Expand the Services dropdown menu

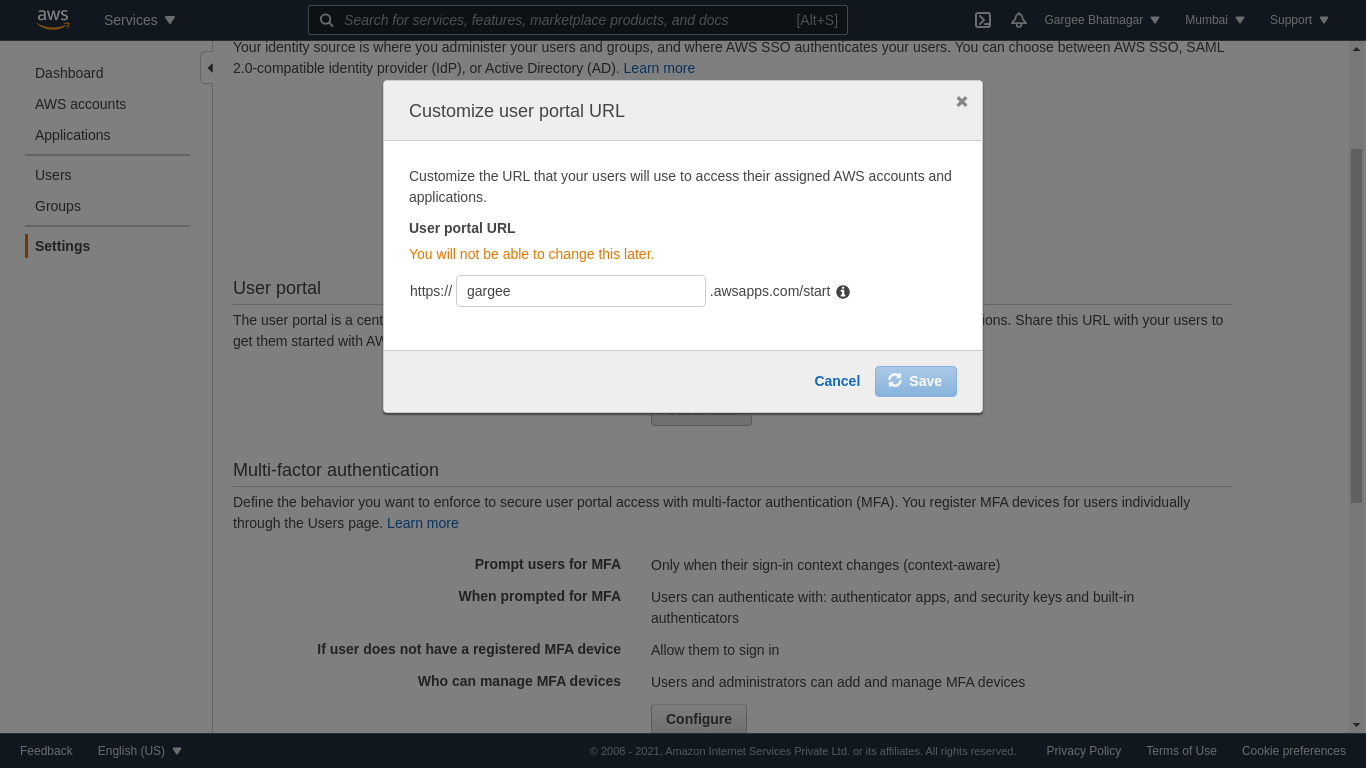pos(139,20)
